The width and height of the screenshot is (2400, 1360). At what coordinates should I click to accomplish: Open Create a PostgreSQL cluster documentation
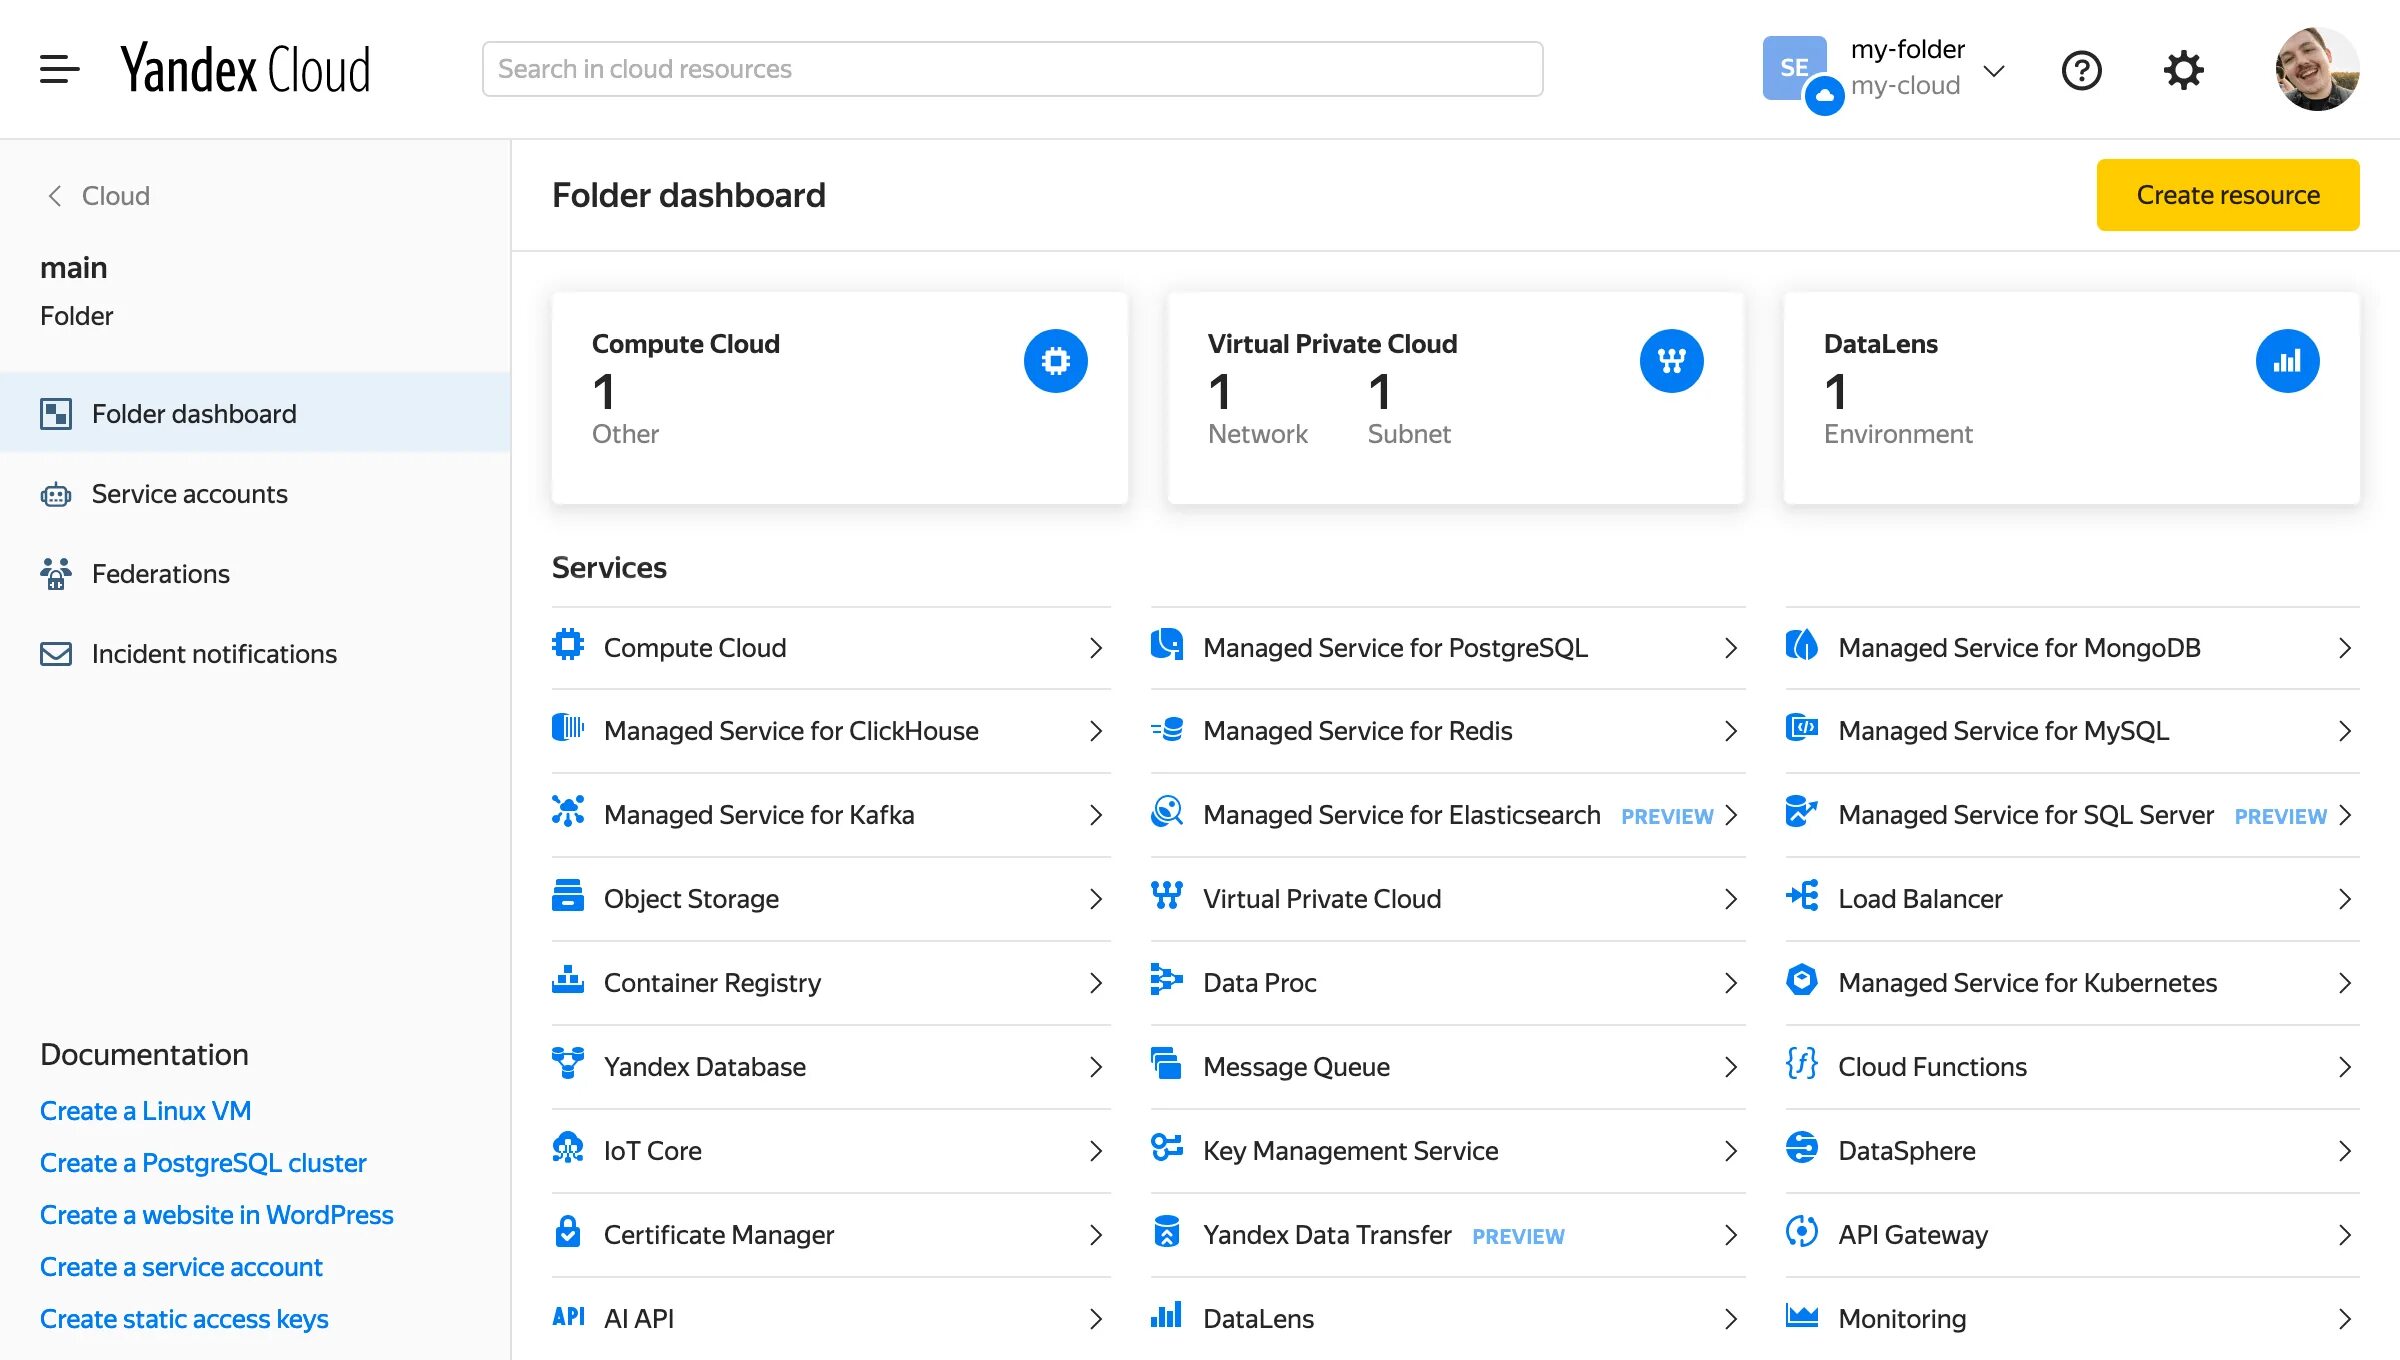(x=203, y=1162)
